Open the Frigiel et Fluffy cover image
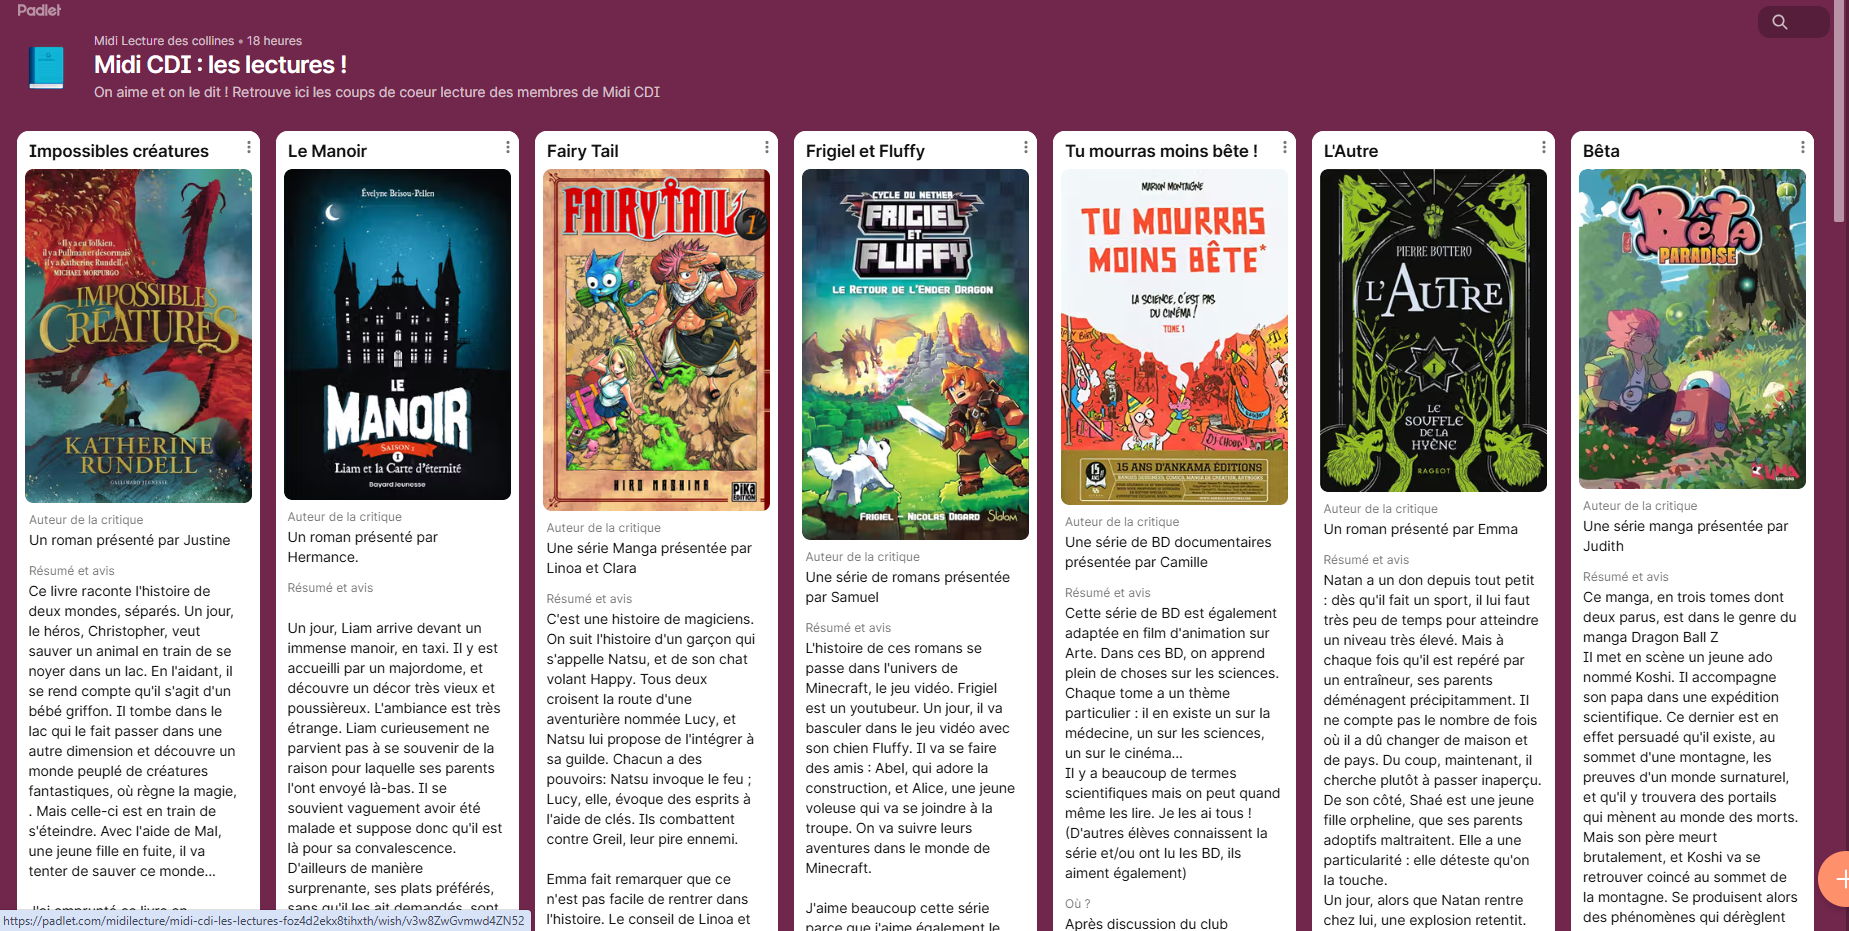 tap(915, 354)
